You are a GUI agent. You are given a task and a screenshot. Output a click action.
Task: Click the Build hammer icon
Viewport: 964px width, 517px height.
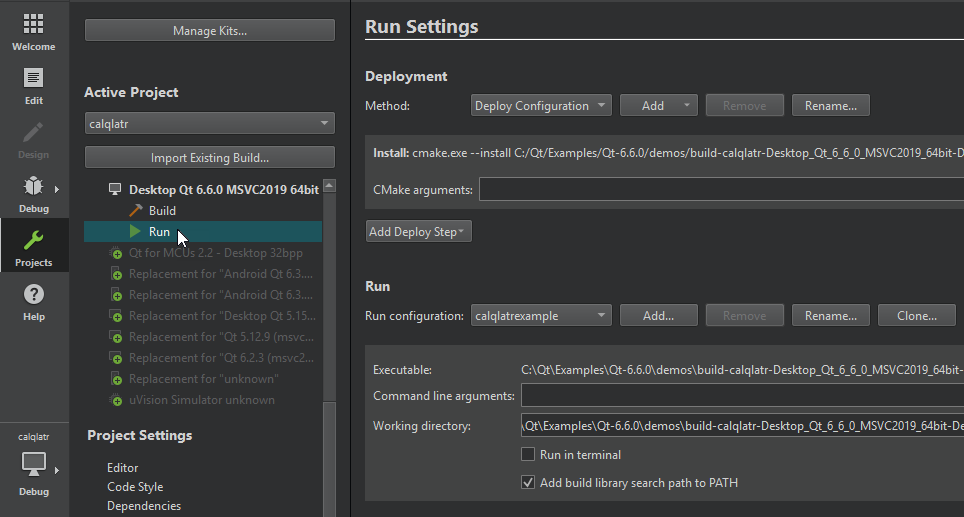coord(136,211)
